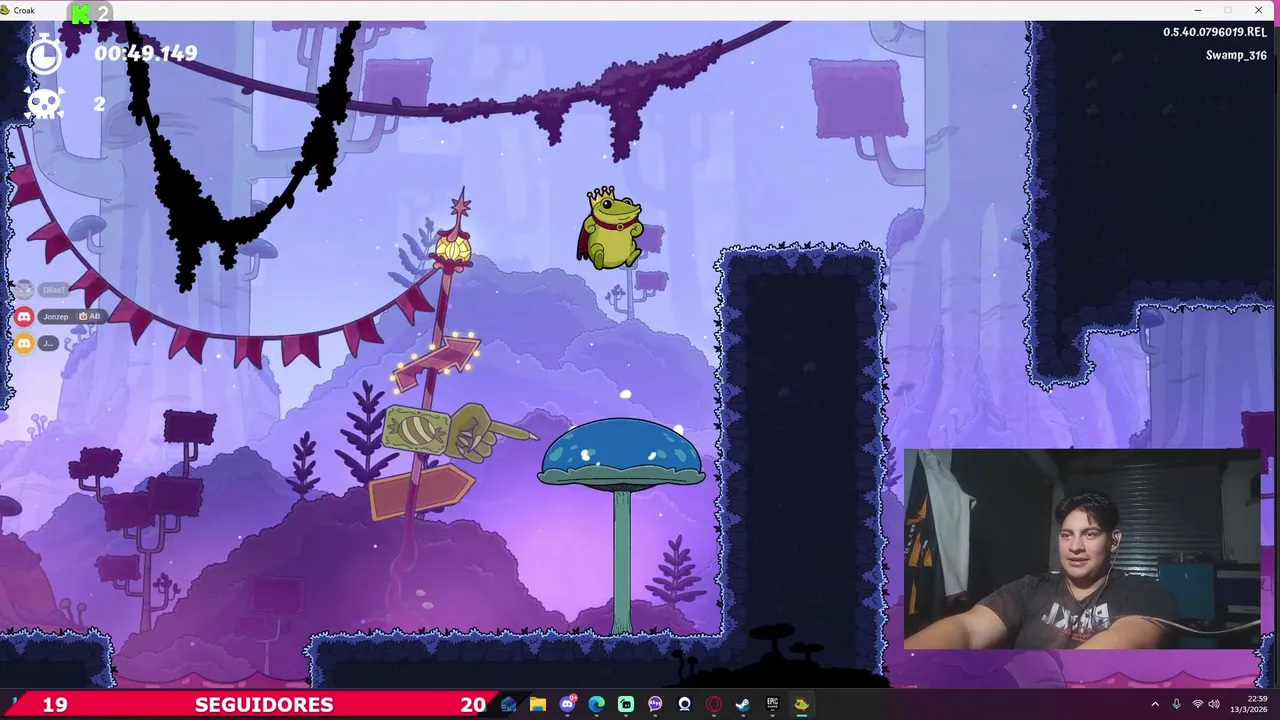Open Steam from the taskbar
The height and width of the screenshot is (720, 1280).
(x=743, y=704)
